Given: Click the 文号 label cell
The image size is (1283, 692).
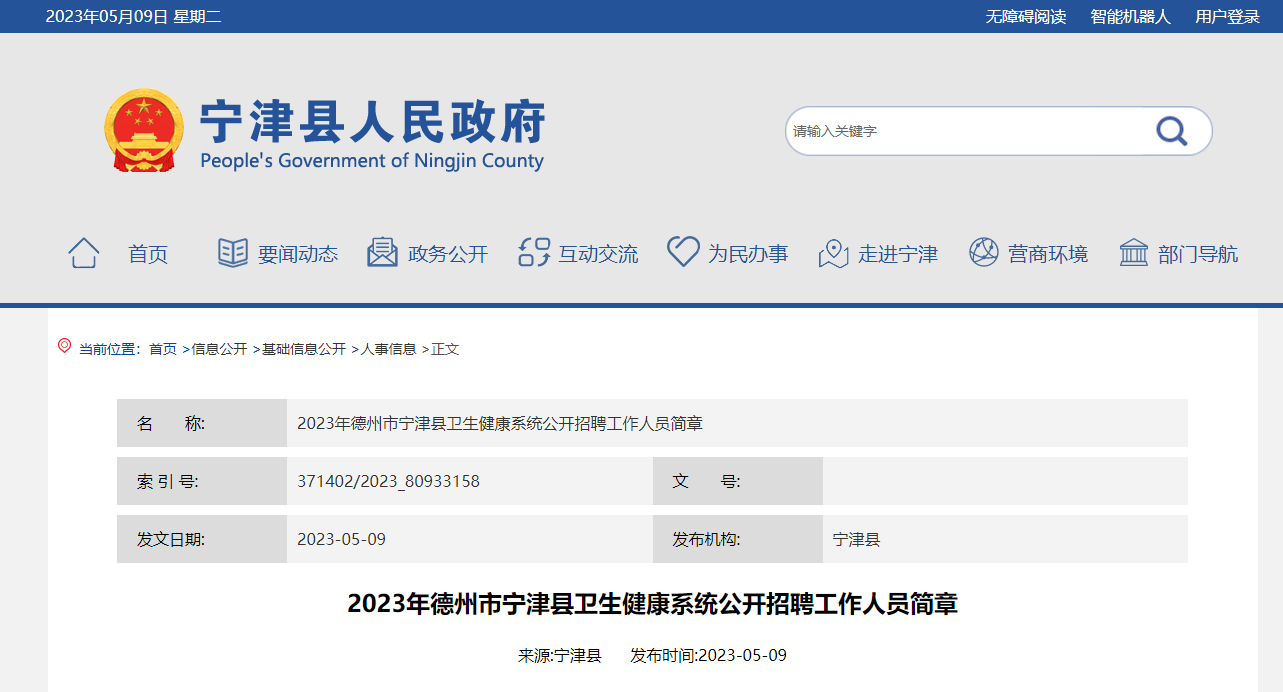Looking at the screenshot, I should [x=738, y=481].
